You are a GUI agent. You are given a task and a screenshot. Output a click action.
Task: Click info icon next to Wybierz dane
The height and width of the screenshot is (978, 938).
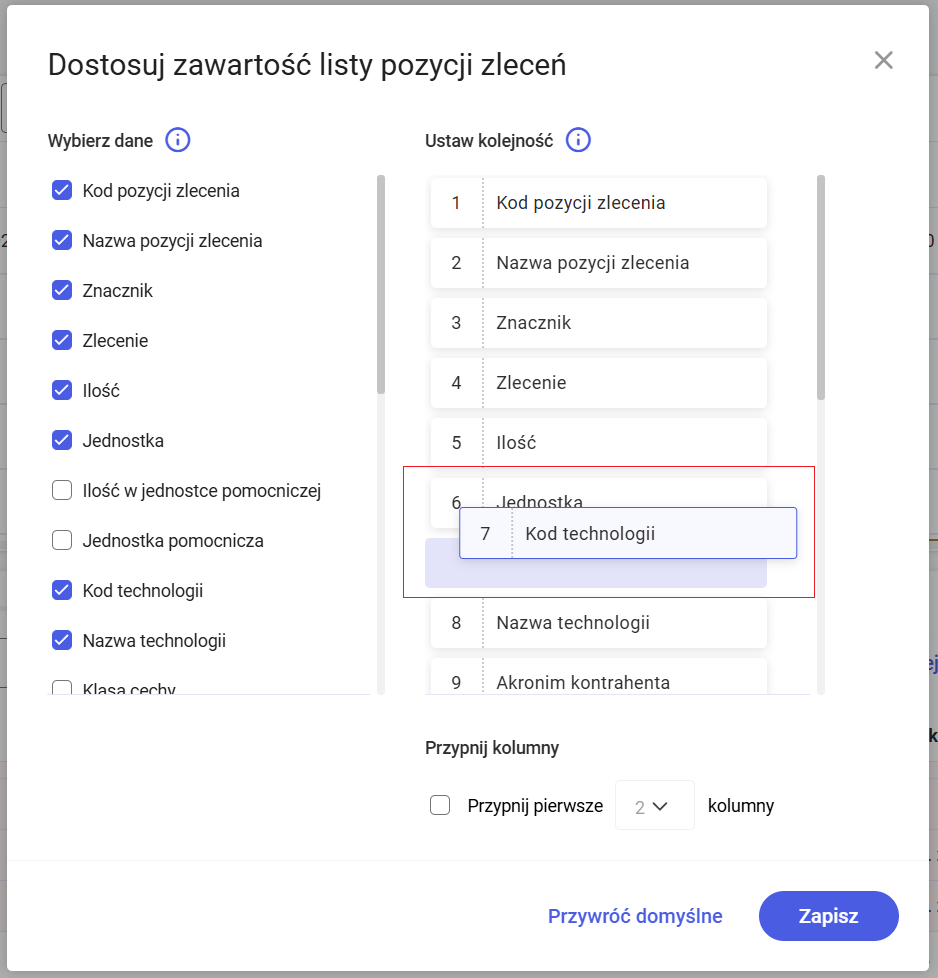(178, 140)
